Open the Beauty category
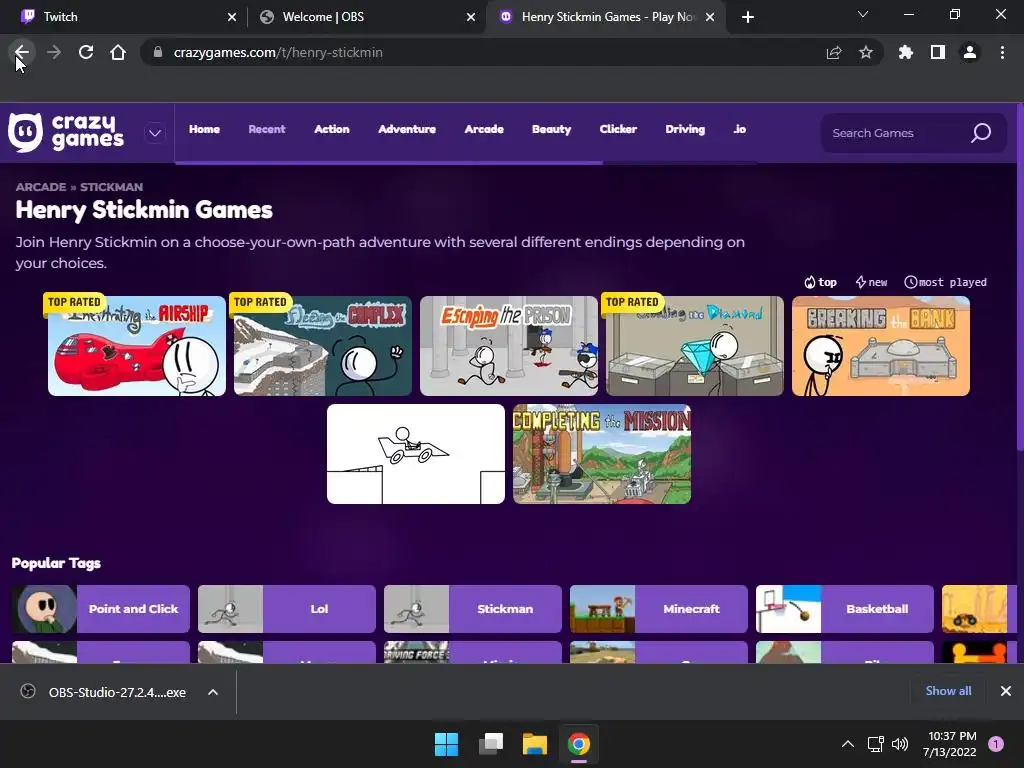The image size is (1024, 768). click(551, 129)
